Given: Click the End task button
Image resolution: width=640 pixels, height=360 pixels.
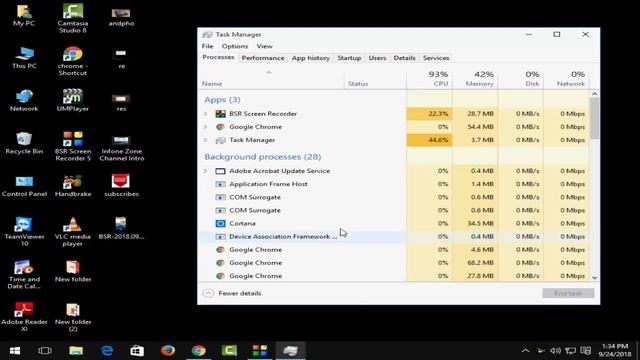Looking at the screenshot, I should [x=568, y=293].
